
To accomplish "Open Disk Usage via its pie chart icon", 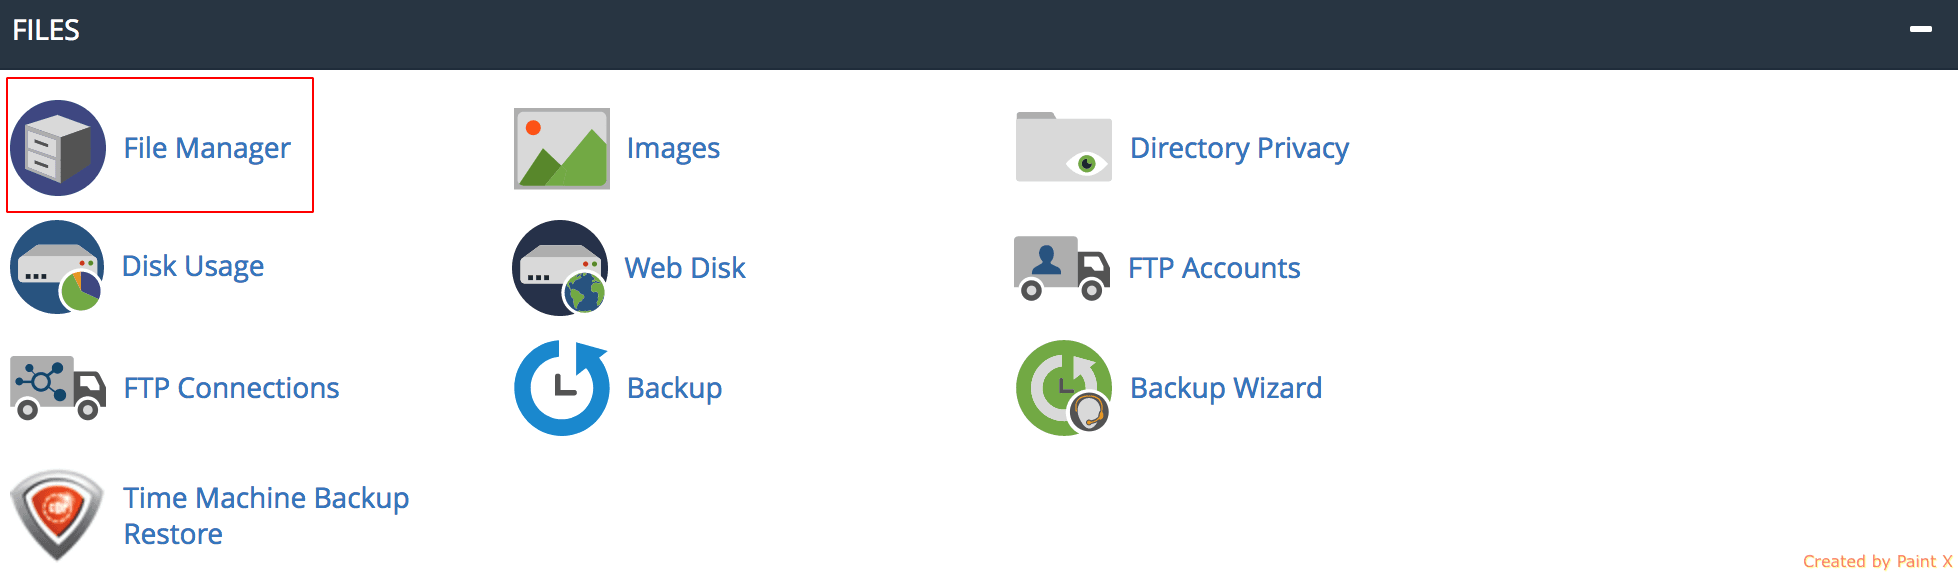I will click(x=58, y=267).
